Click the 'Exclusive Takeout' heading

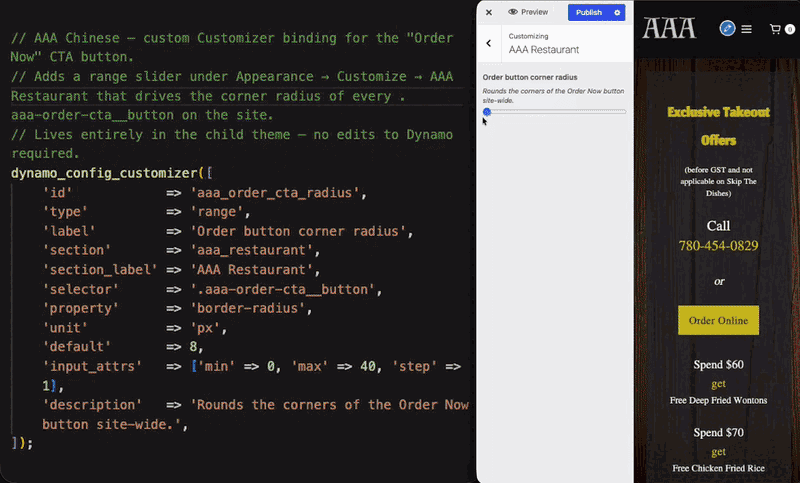click(718, 112)
